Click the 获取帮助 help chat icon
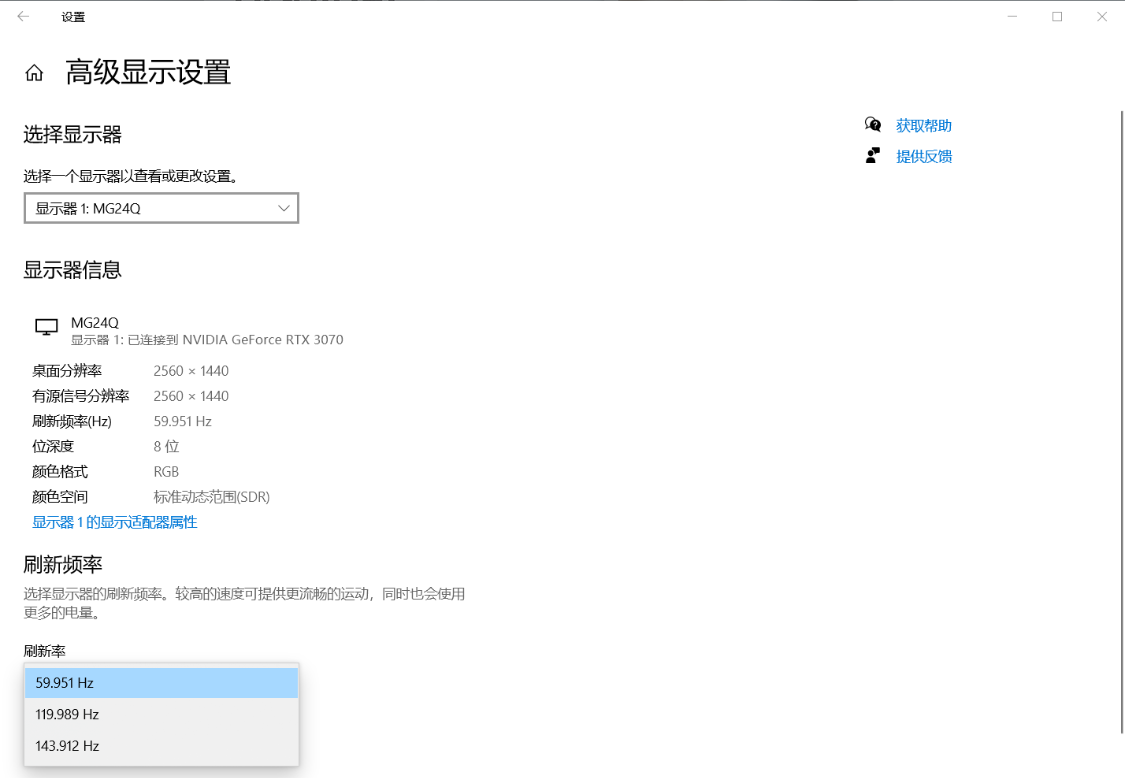The height and width of the screenshot is (778, 1125). tap(872, 125)
